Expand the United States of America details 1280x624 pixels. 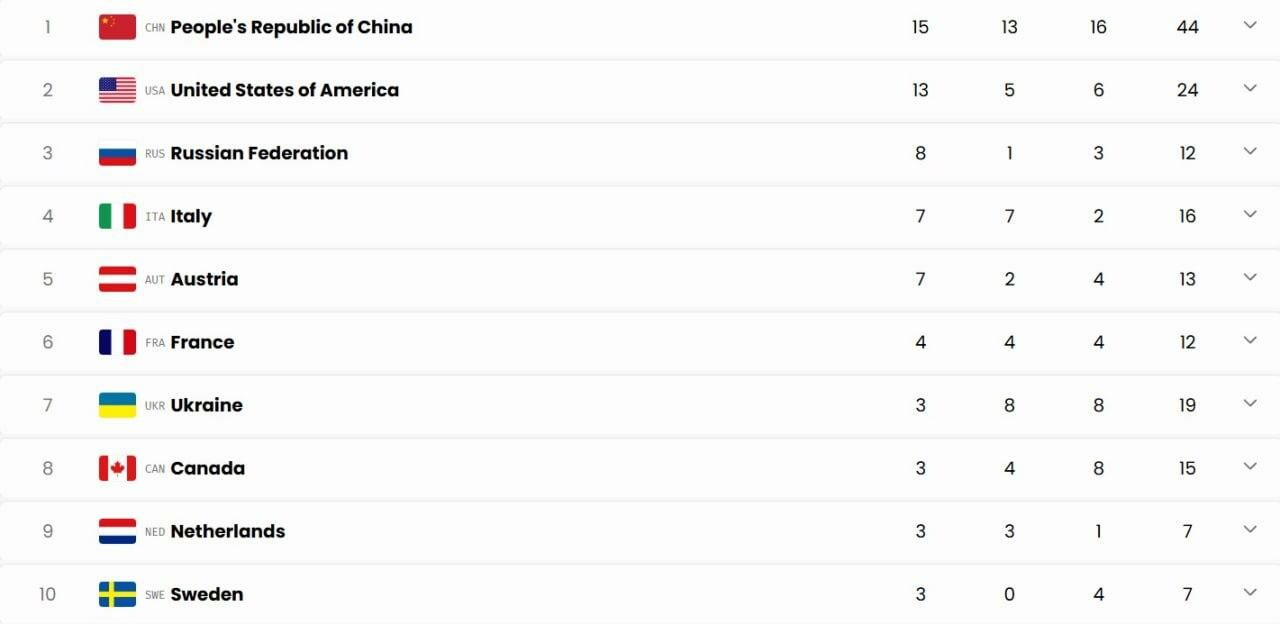tap(1250, 88)
